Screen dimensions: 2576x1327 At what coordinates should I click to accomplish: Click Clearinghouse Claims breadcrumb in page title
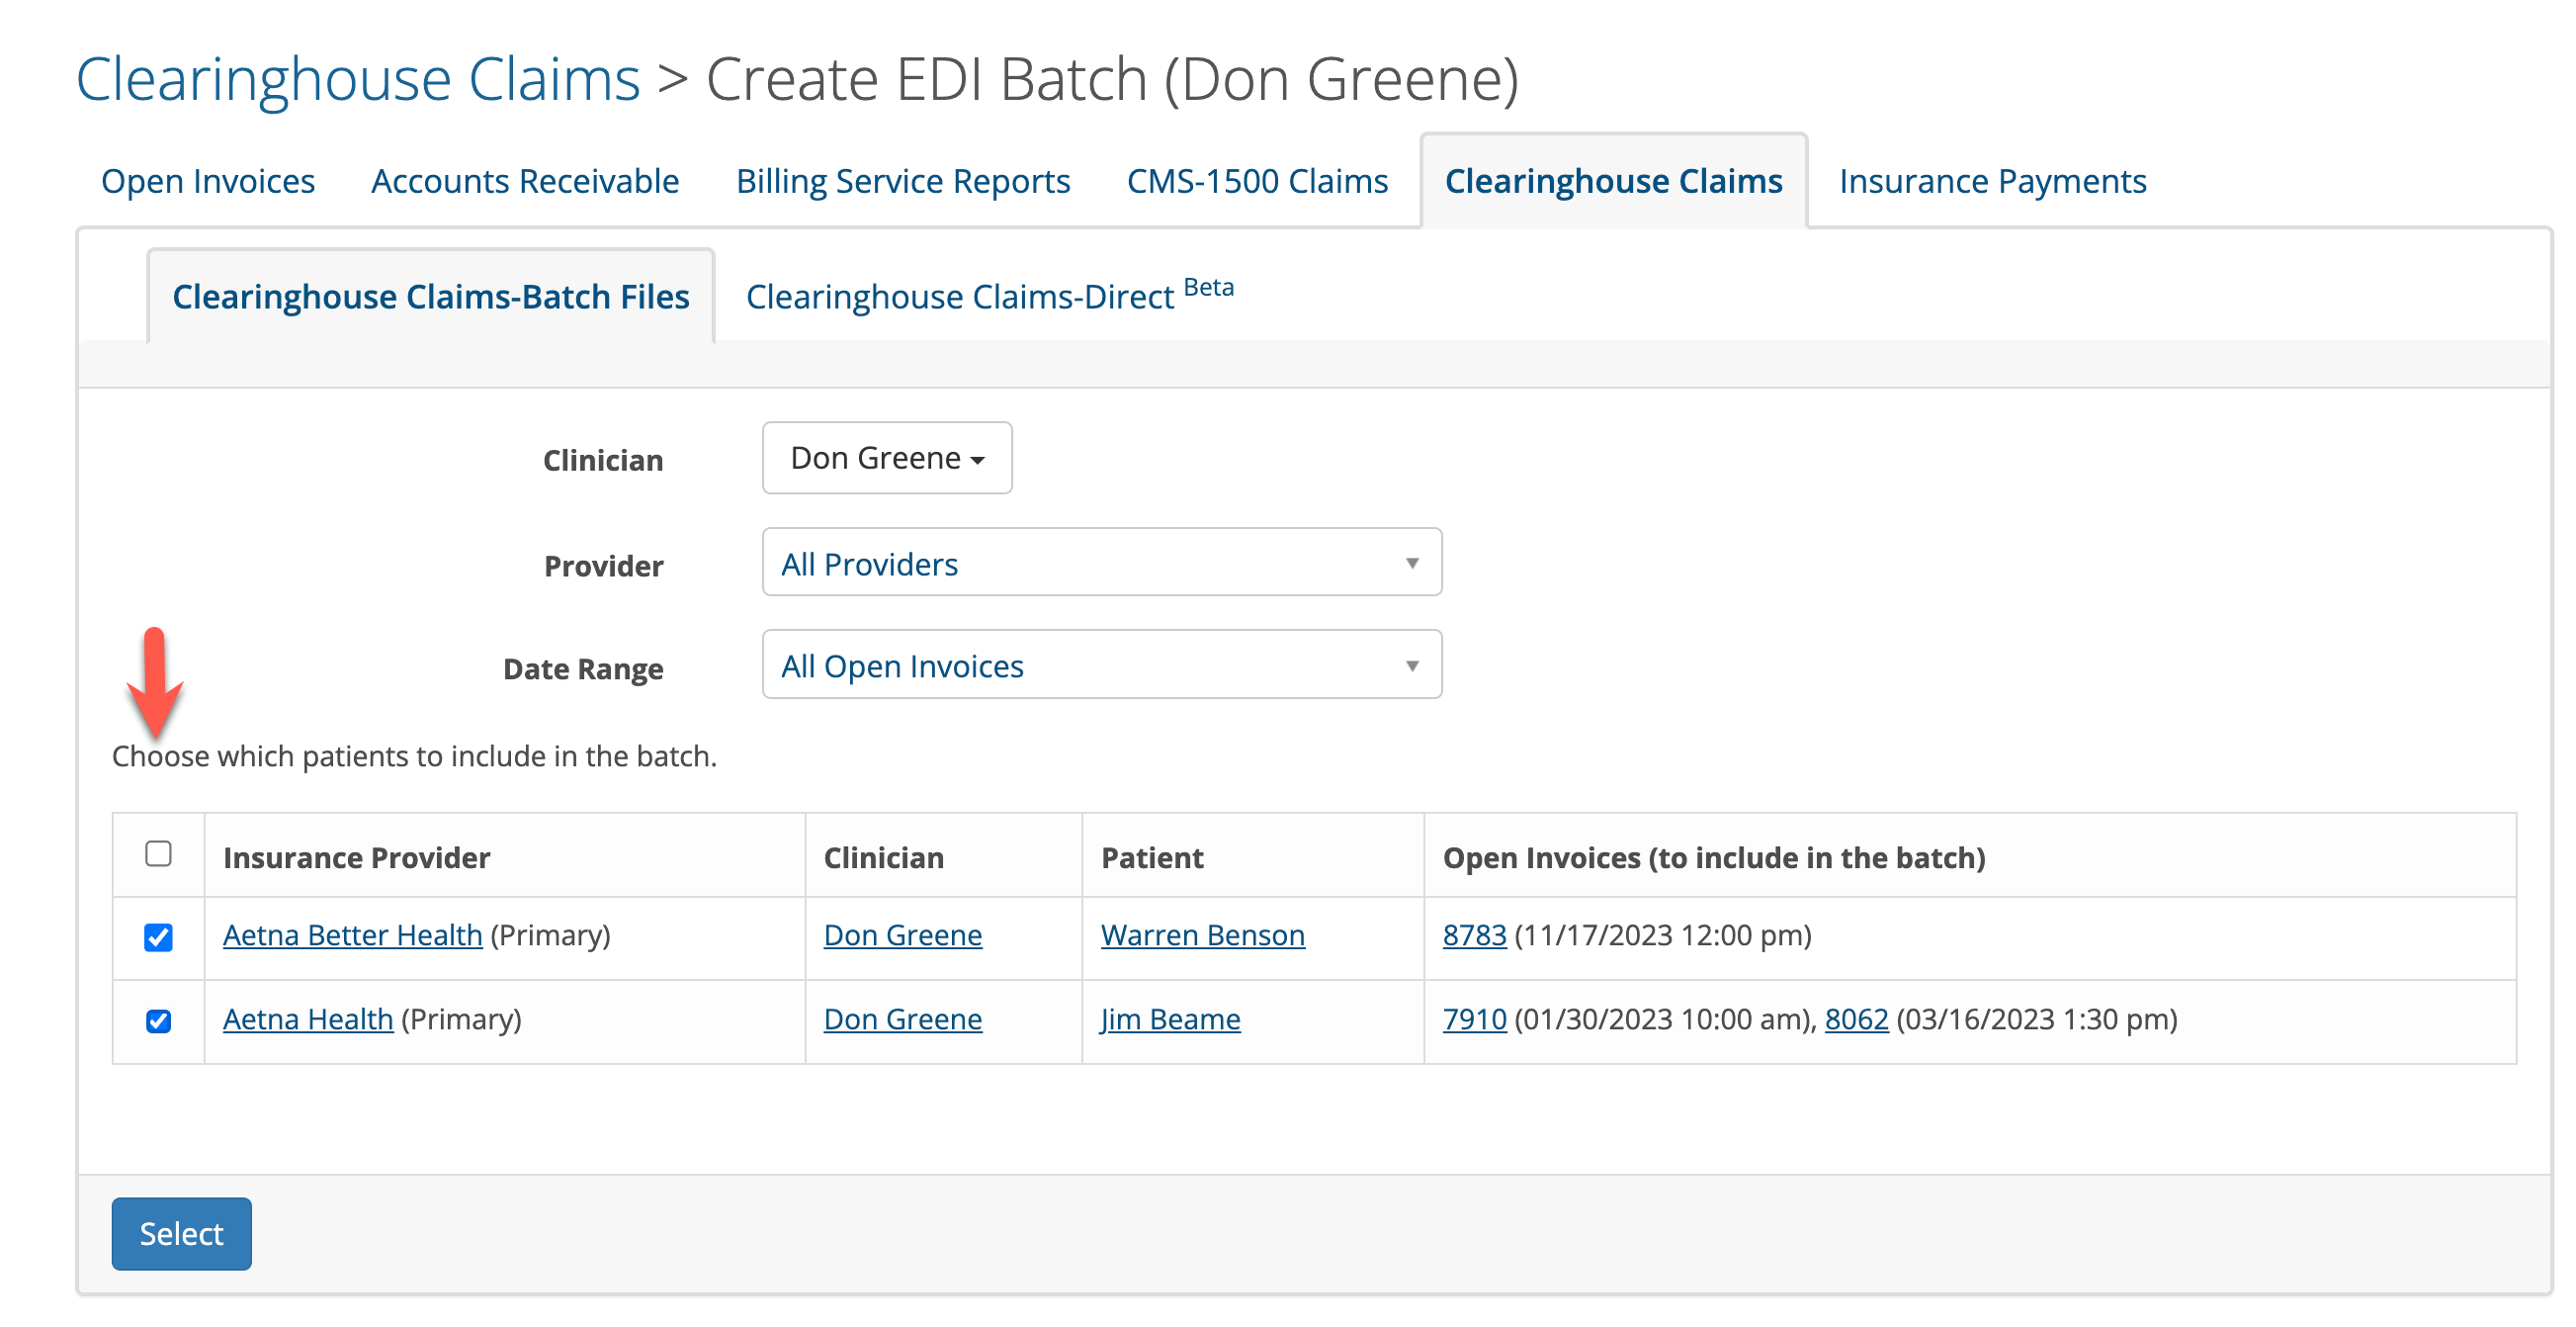click(x=358, y=79)
